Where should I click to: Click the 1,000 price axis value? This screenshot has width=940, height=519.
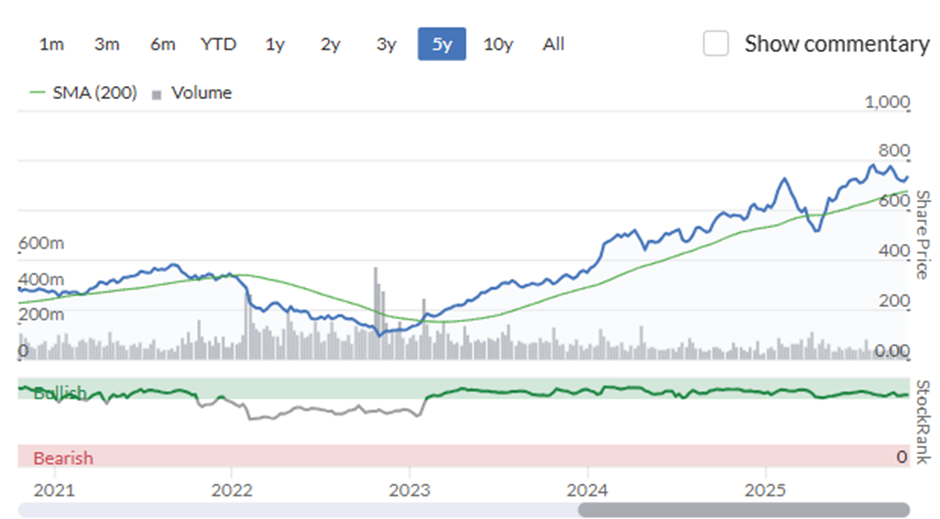[887, 102]
